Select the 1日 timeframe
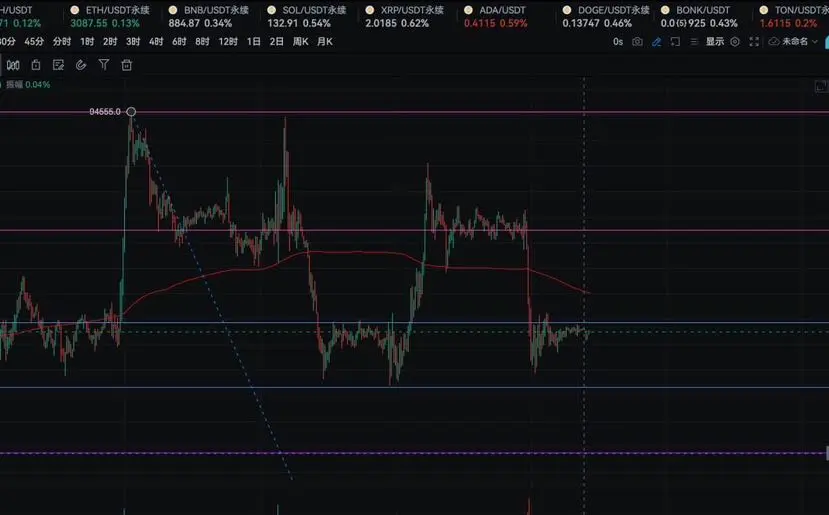829x515 pixels. point(254,42)
